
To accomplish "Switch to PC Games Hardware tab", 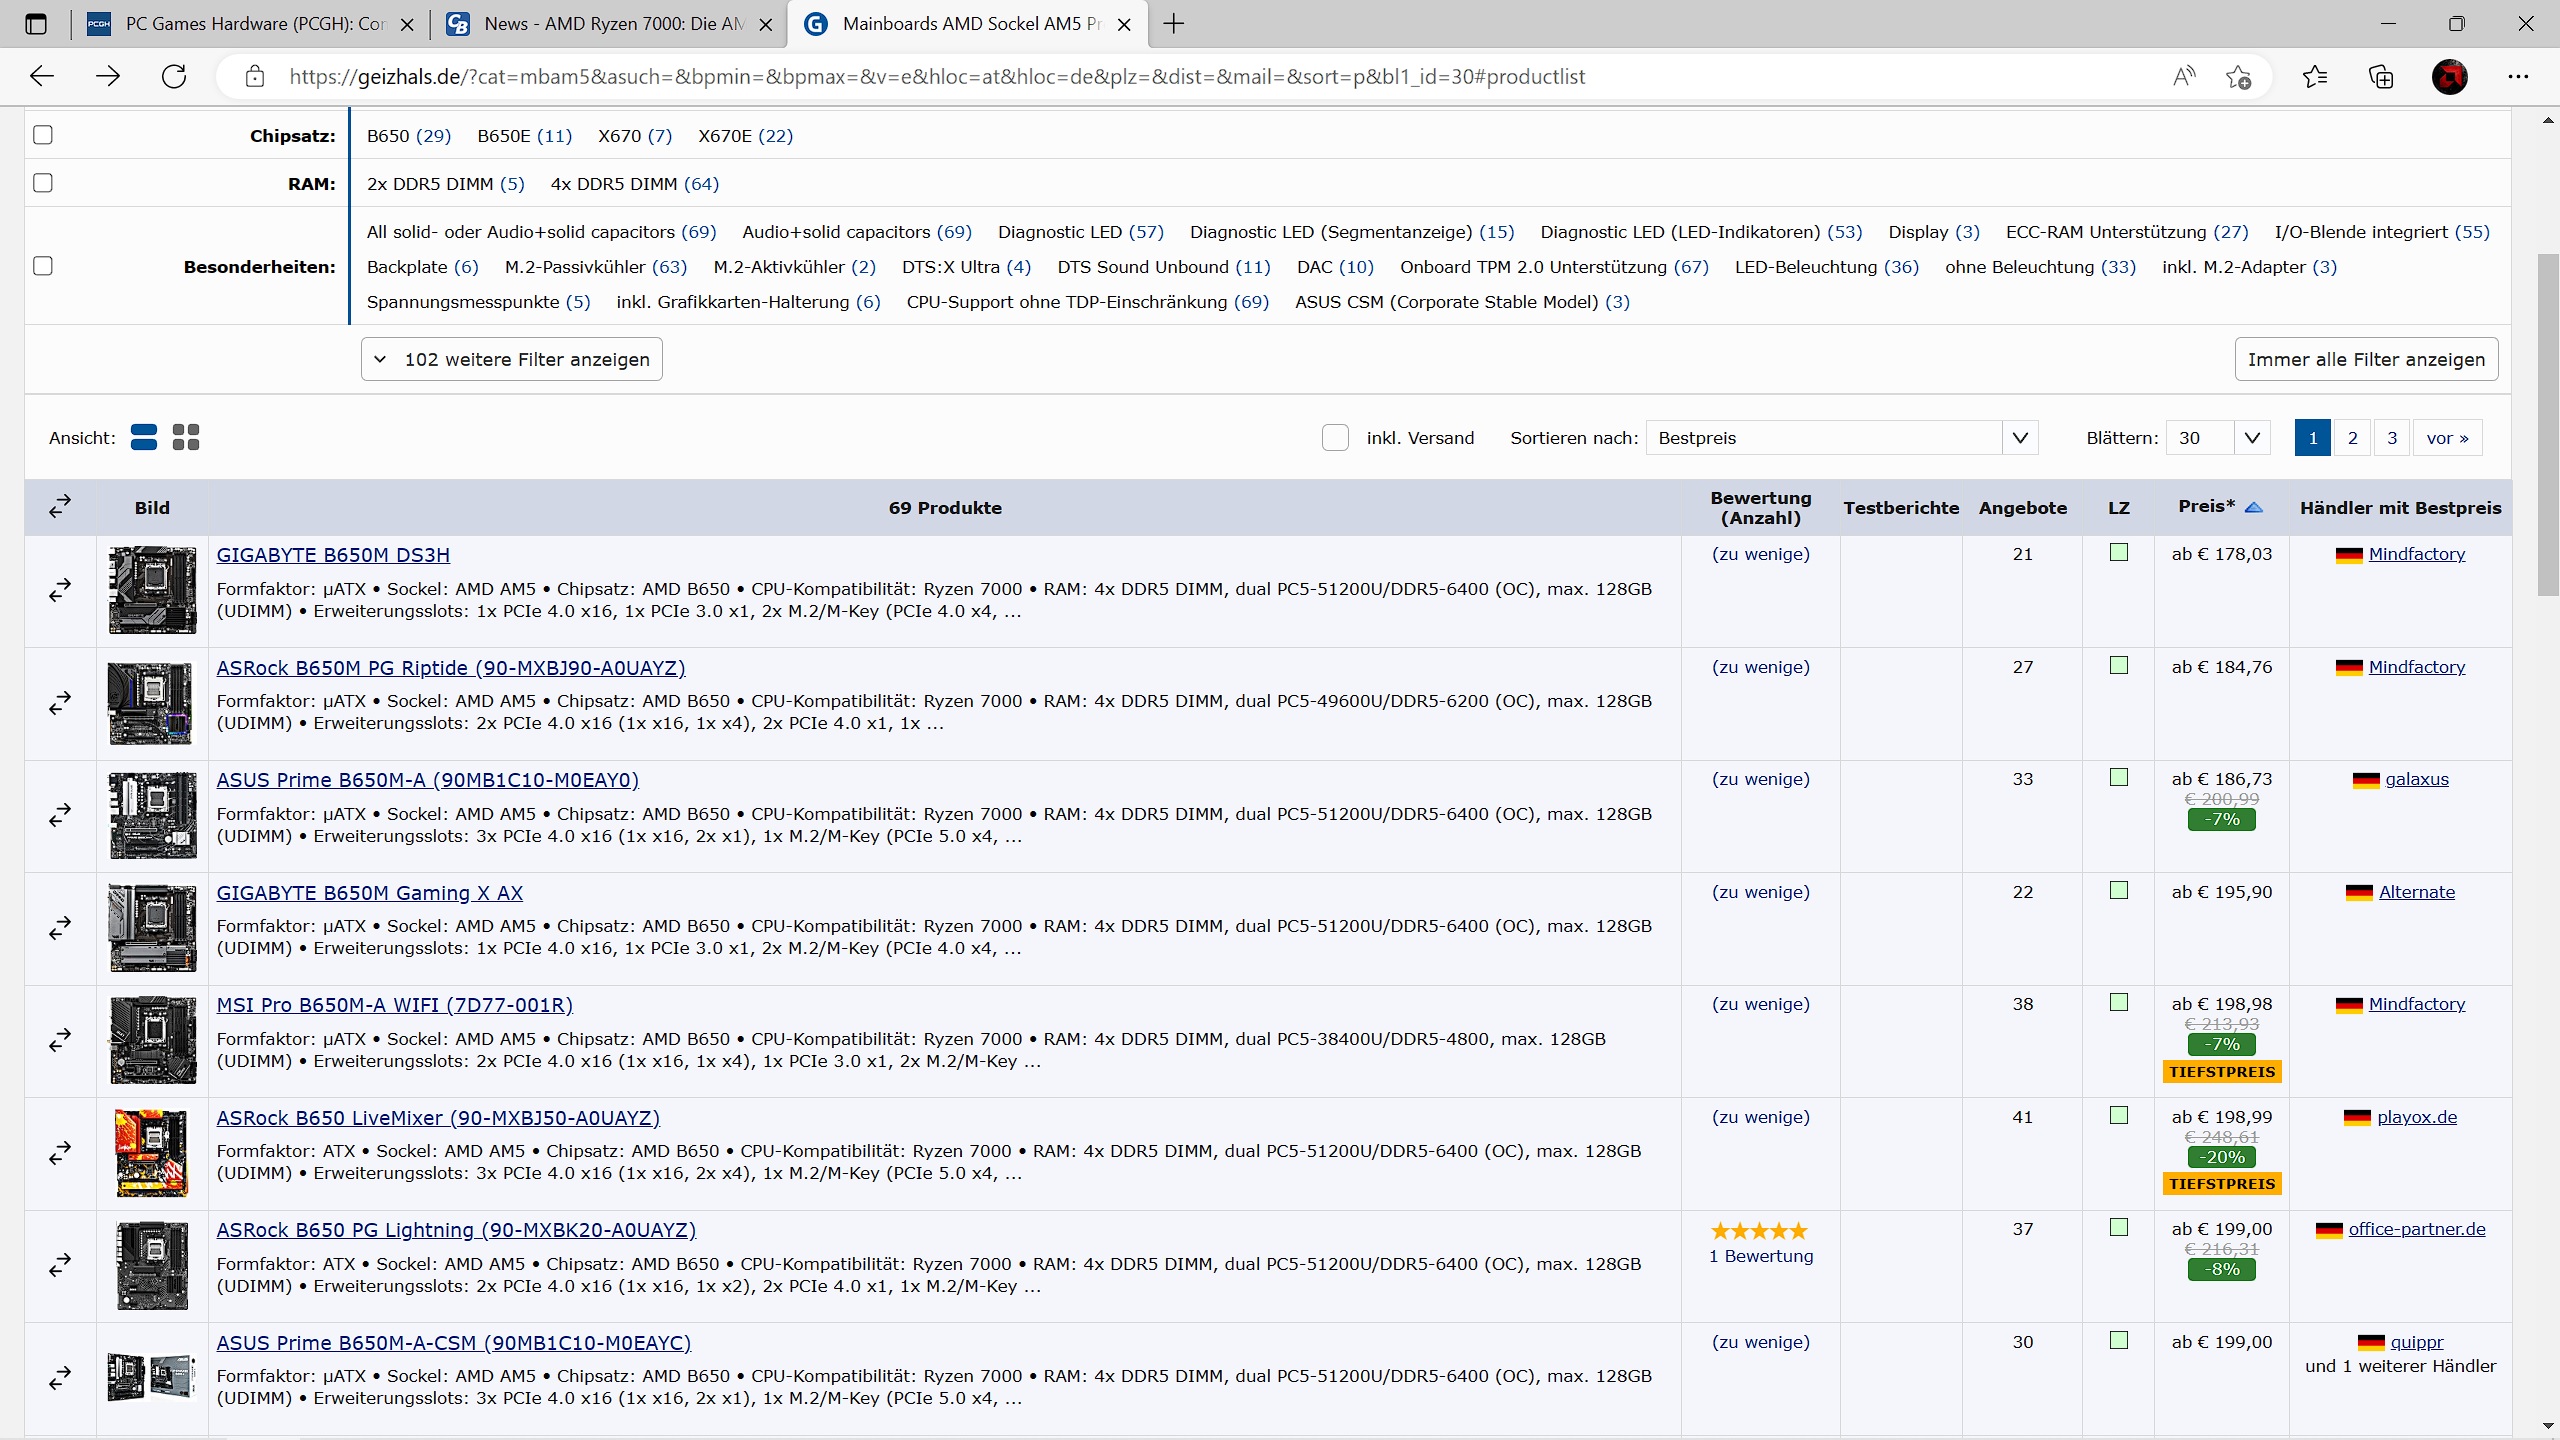I will coord(250,24).
